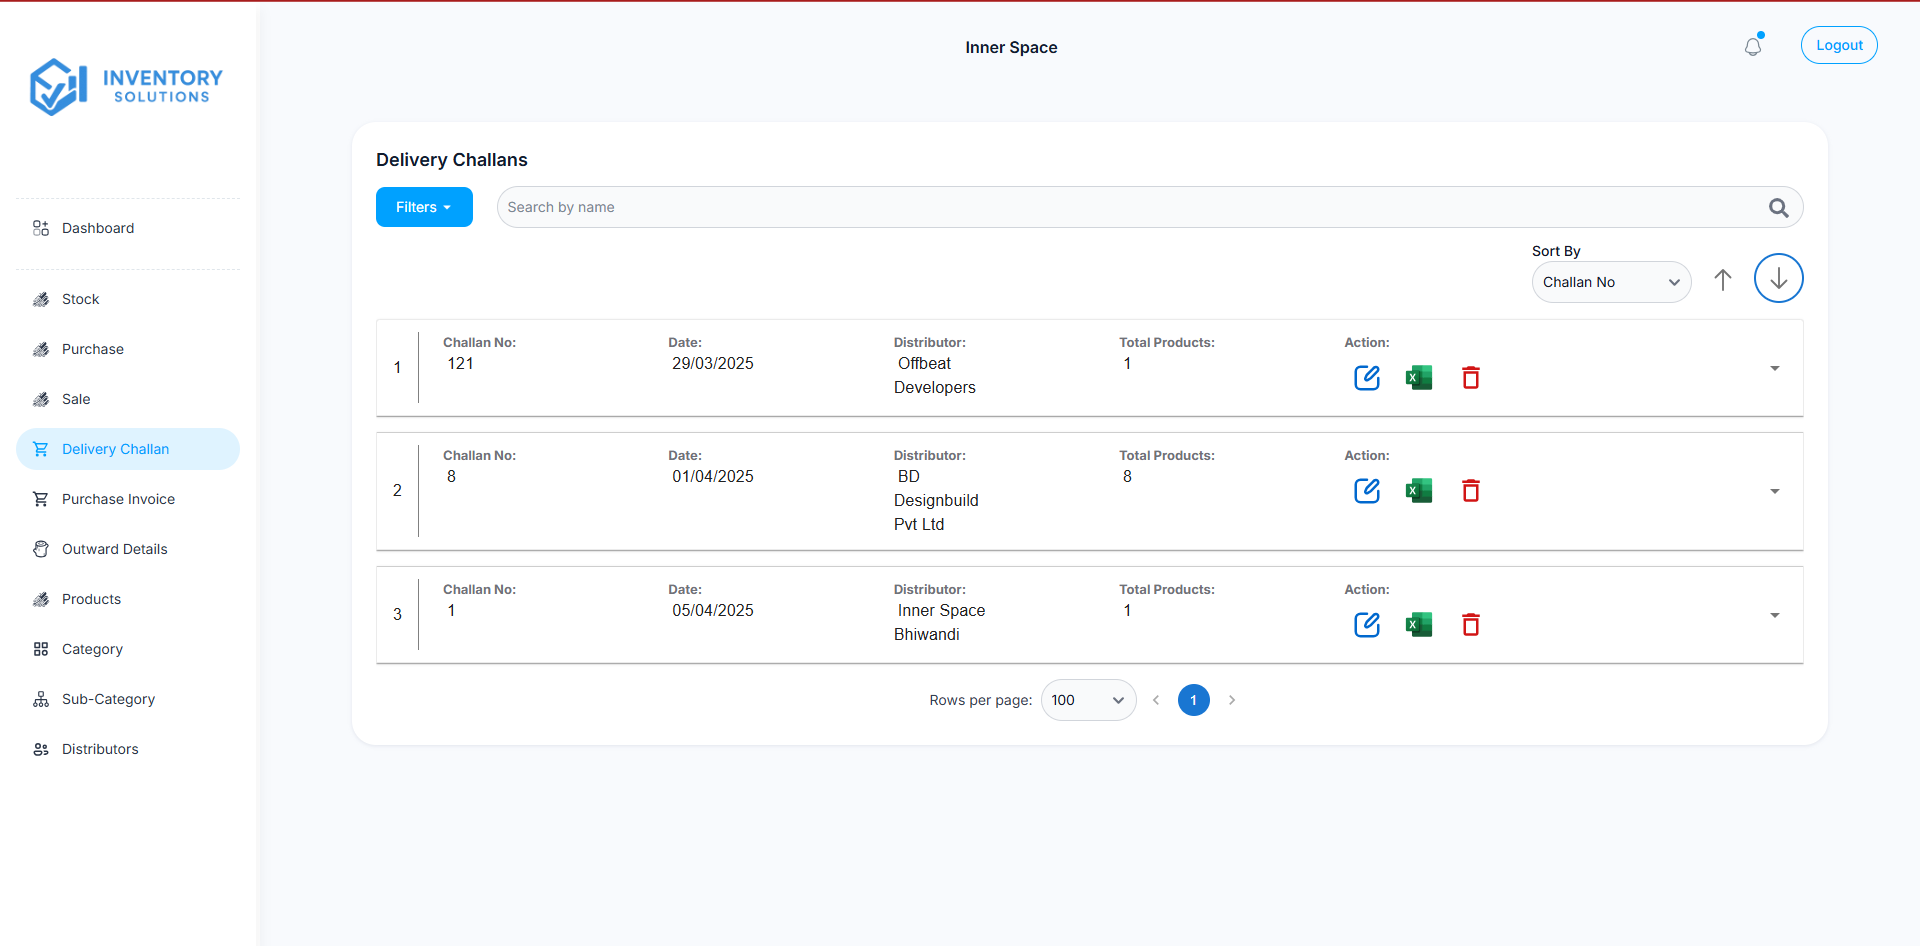This screenshot has height=946, width=1920.
Task: Expand the Offbeat Developers challan row
Action: 1775,368
